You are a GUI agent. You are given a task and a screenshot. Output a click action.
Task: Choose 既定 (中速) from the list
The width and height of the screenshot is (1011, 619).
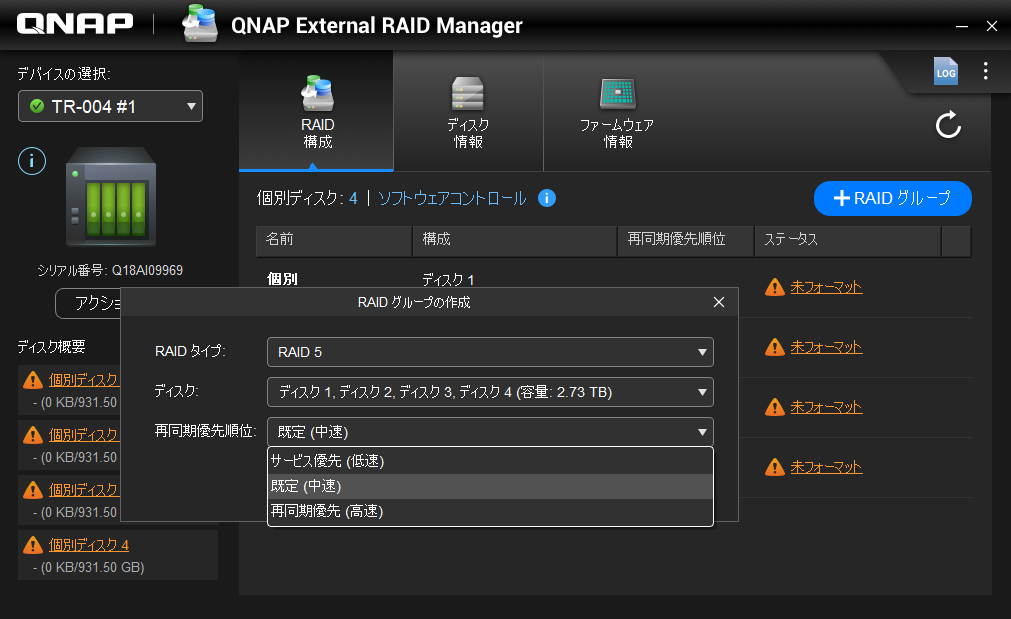pos(490,486)
